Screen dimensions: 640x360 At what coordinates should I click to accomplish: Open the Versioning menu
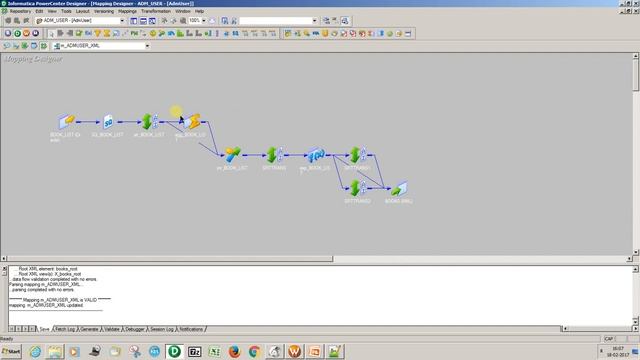click(x=104, y=11)
